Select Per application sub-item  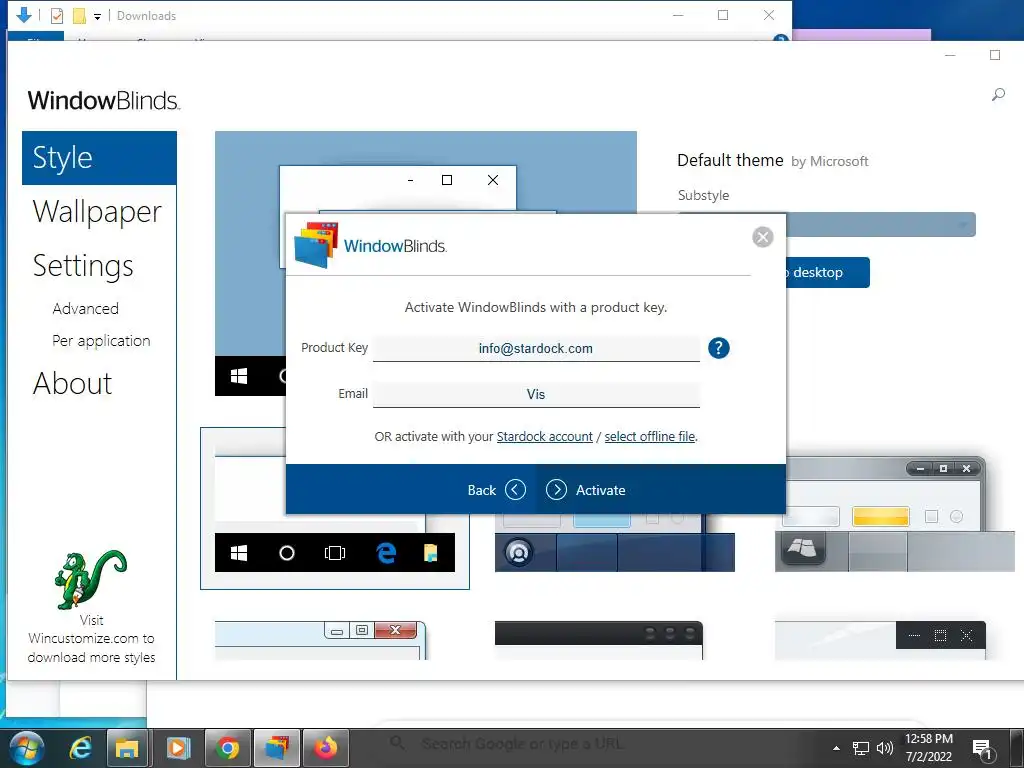pos(101,340)
